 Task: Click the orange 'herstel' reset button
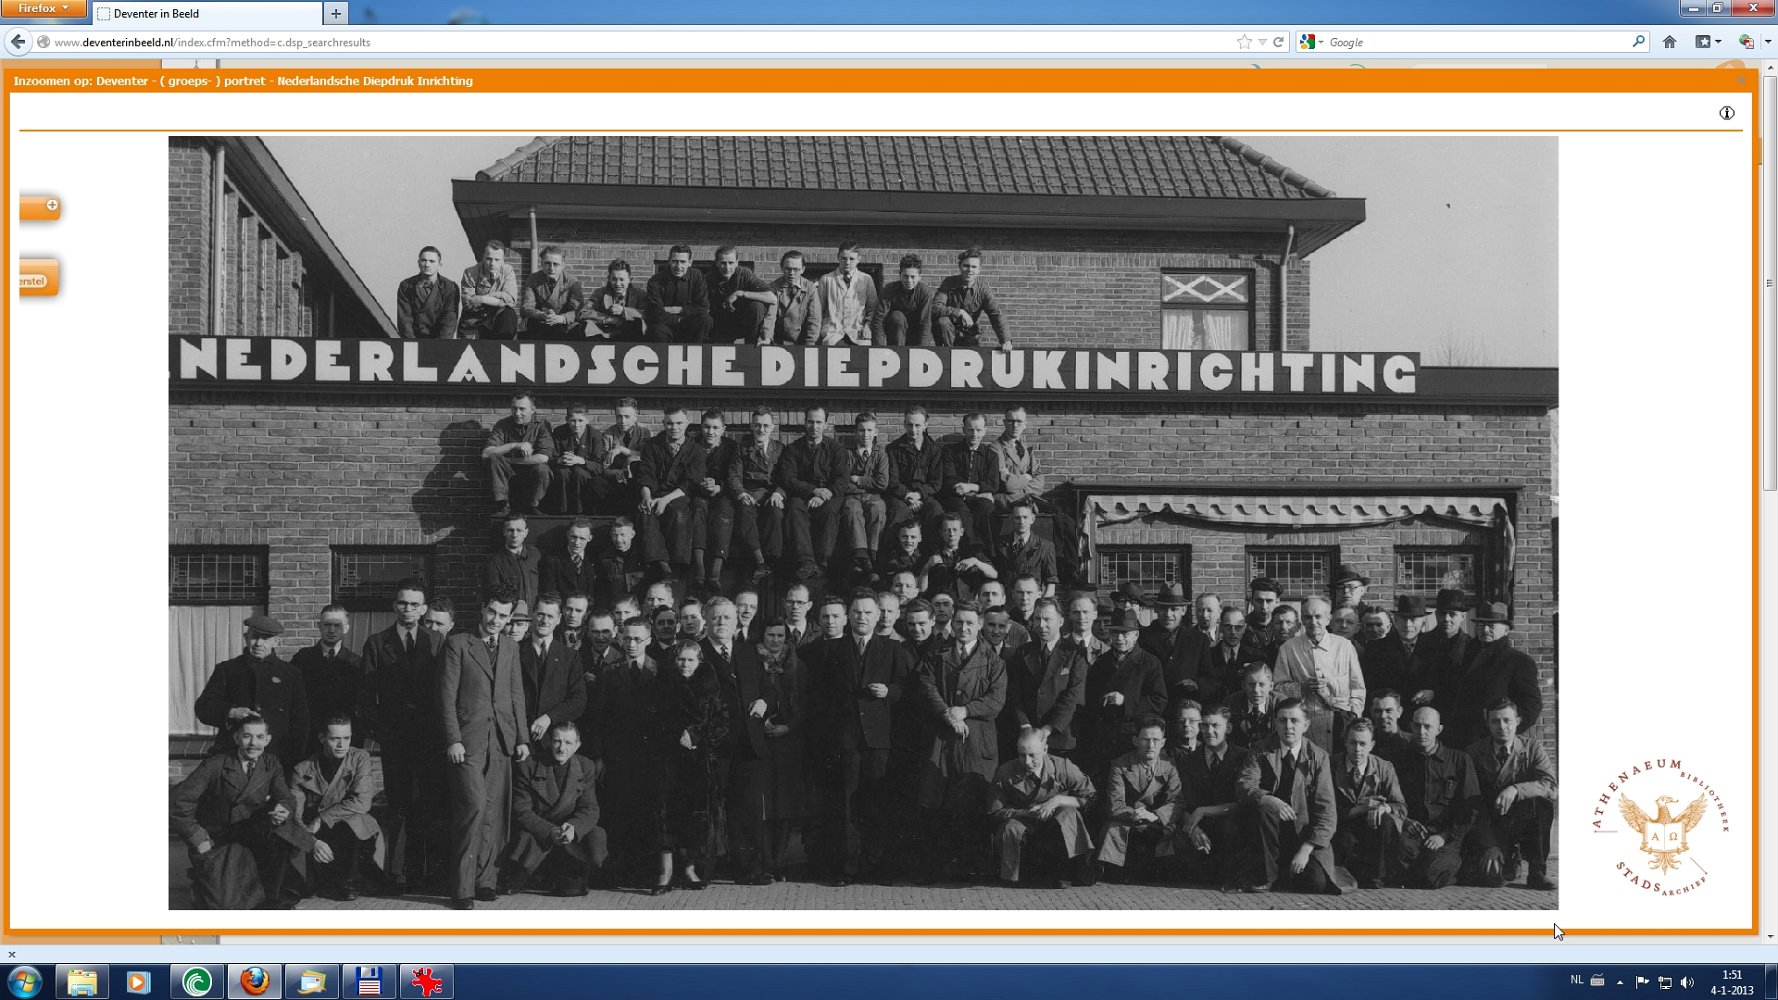pyautogui.click(x=39, y=279)
